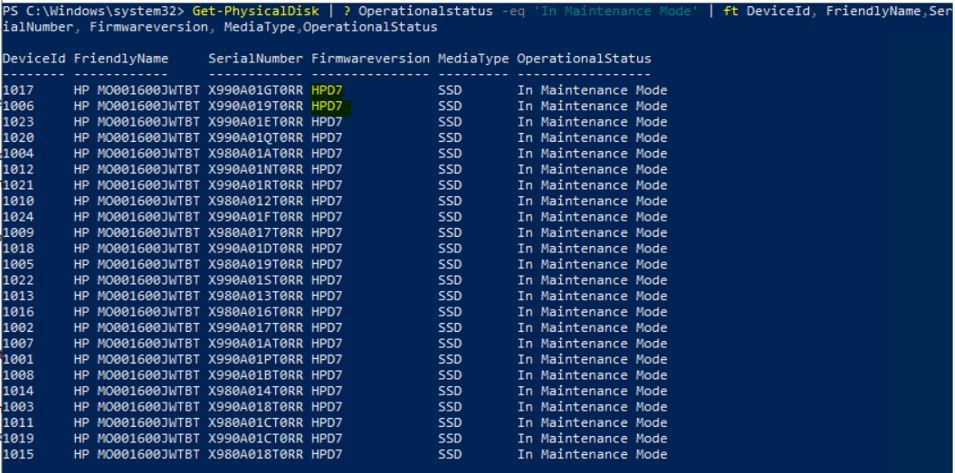
Task: Select the OperationalStatus column header
Action: pos(585,58)
